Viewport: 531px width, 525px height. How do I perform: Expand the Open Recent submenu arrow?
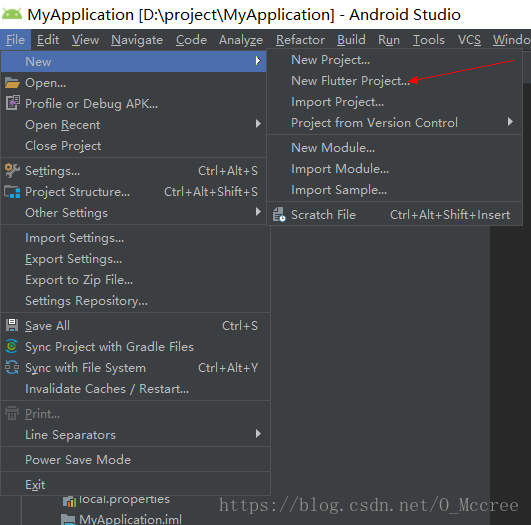(258, 124)
